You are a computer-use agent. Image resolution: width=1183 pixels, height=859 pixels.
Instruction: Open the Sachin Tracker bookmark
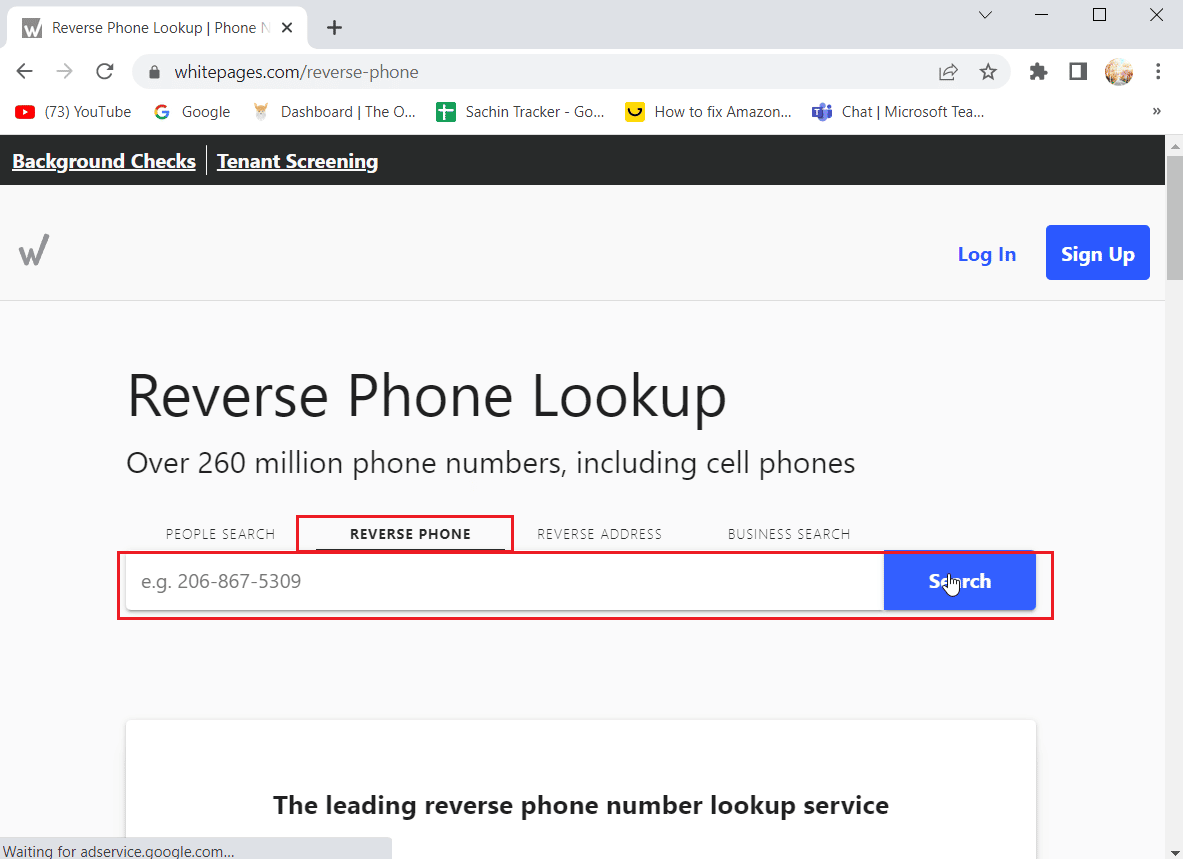click(521, 112)
